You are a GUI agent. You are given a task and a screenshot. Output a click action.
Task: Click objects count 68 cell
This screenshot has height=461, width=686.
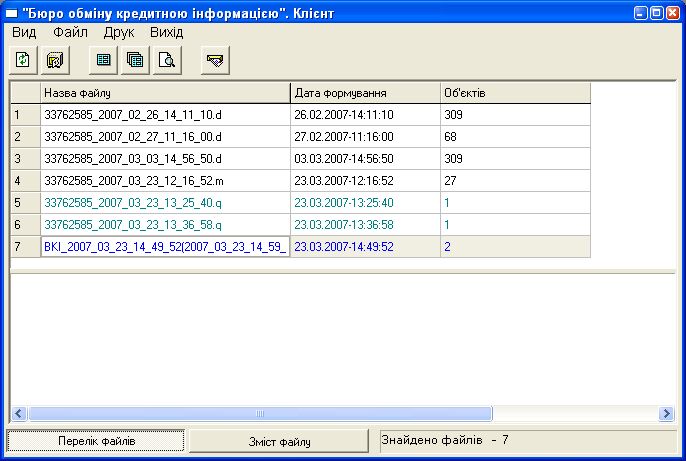pyautogui.click(x=515, y=137)
